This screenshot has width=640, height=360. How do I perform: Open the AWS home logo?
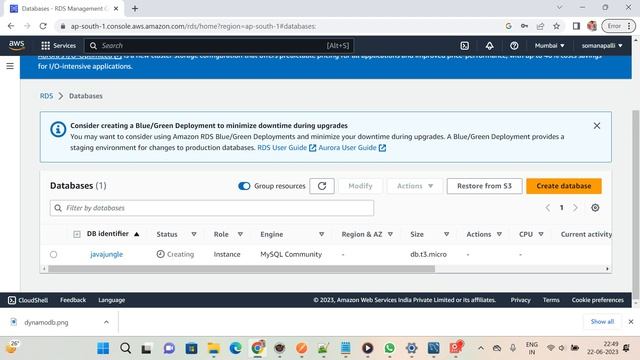[x=16, y=45]
